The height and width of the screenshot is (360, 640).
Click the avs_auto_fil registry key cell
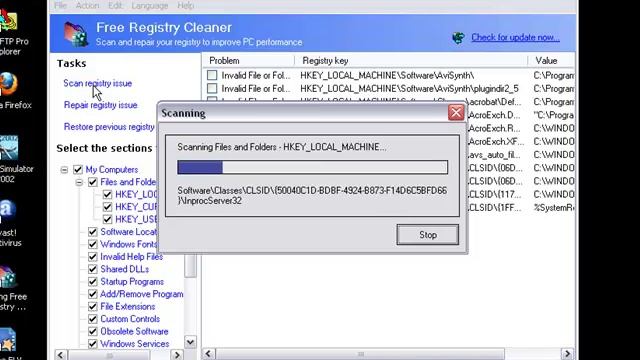(495, 155)
